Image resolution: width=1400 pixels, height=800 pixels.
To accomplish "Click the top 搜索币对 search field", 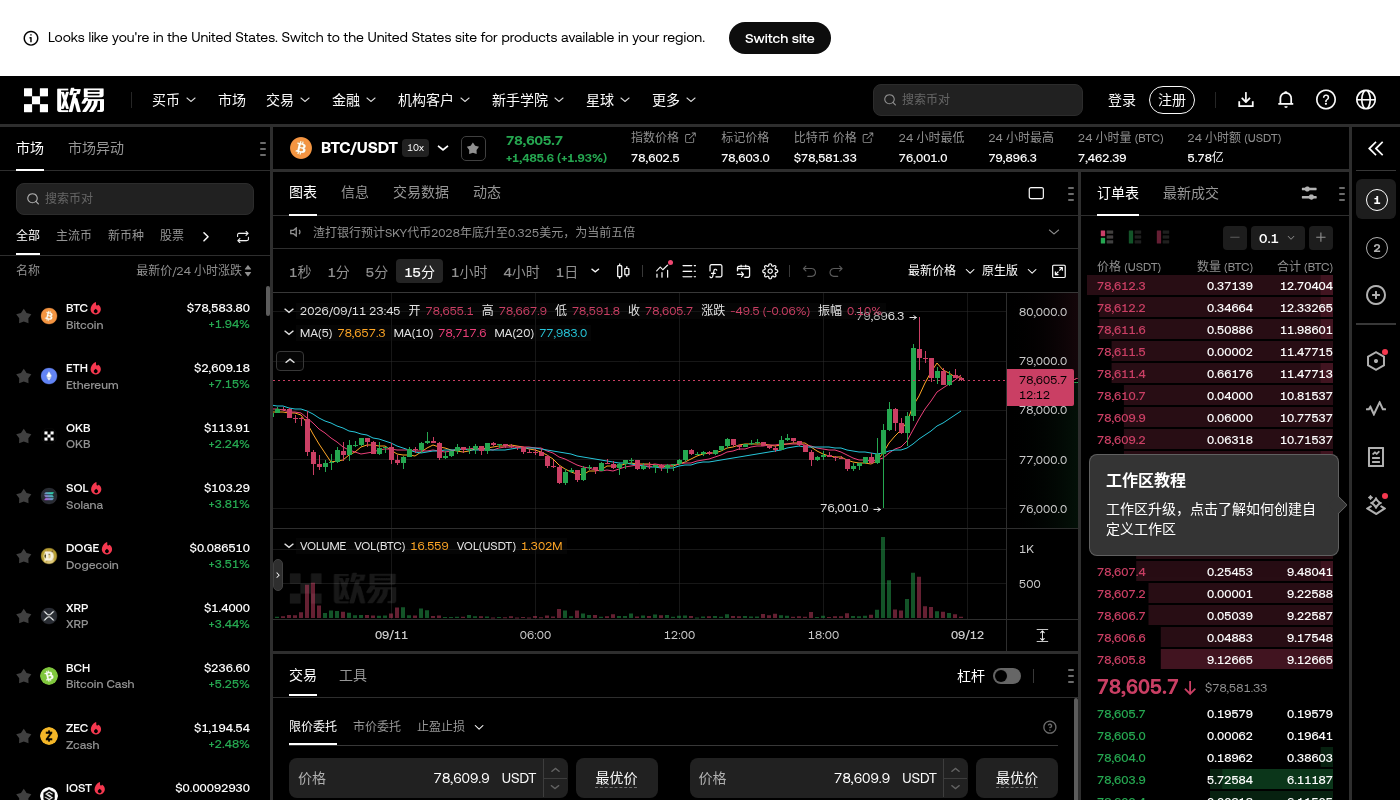I will [x=978, y=100].
